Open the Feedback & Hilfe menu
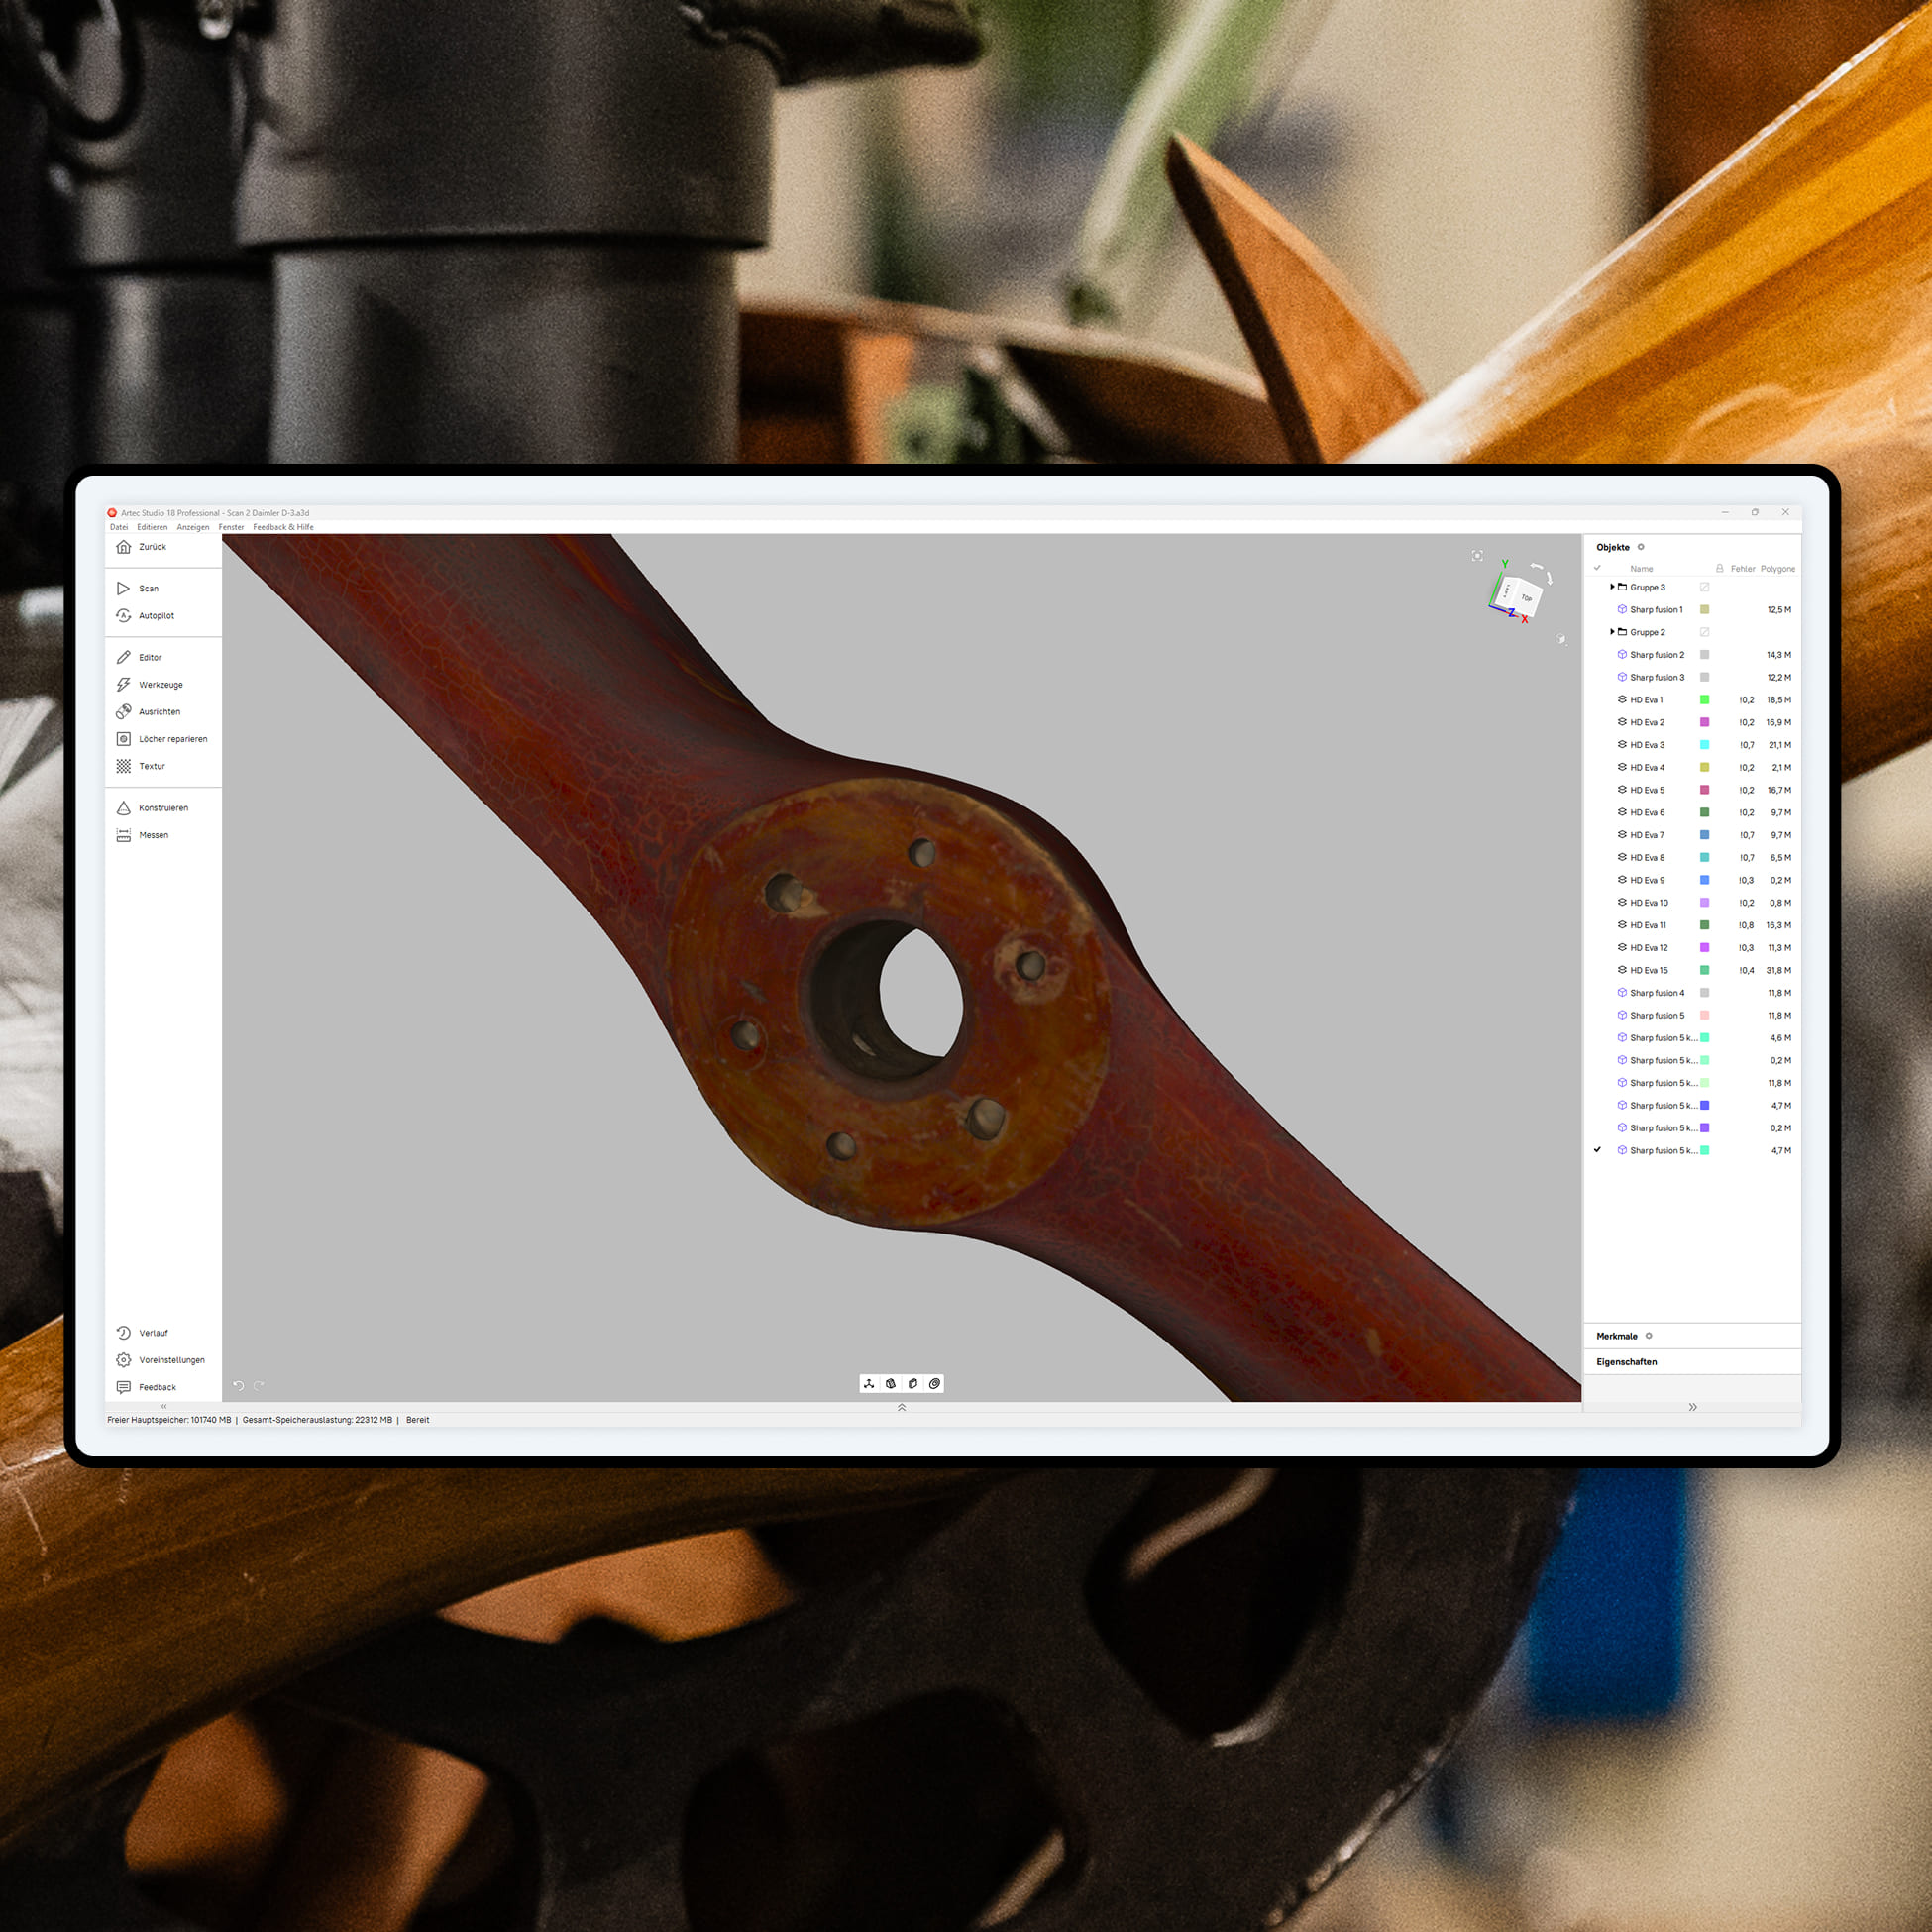Viewport: 1932px width, 1932px height. click(x=283, y=527)
